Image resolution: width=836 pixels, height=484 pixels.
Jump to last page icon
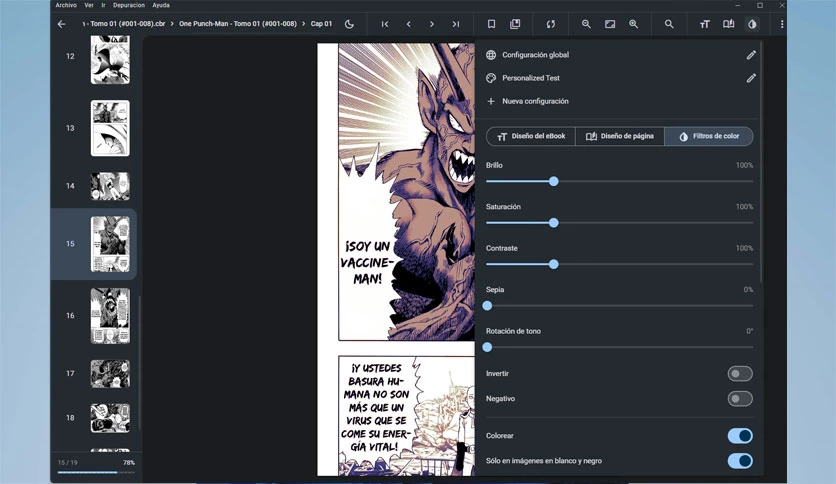tap(456, 24)
